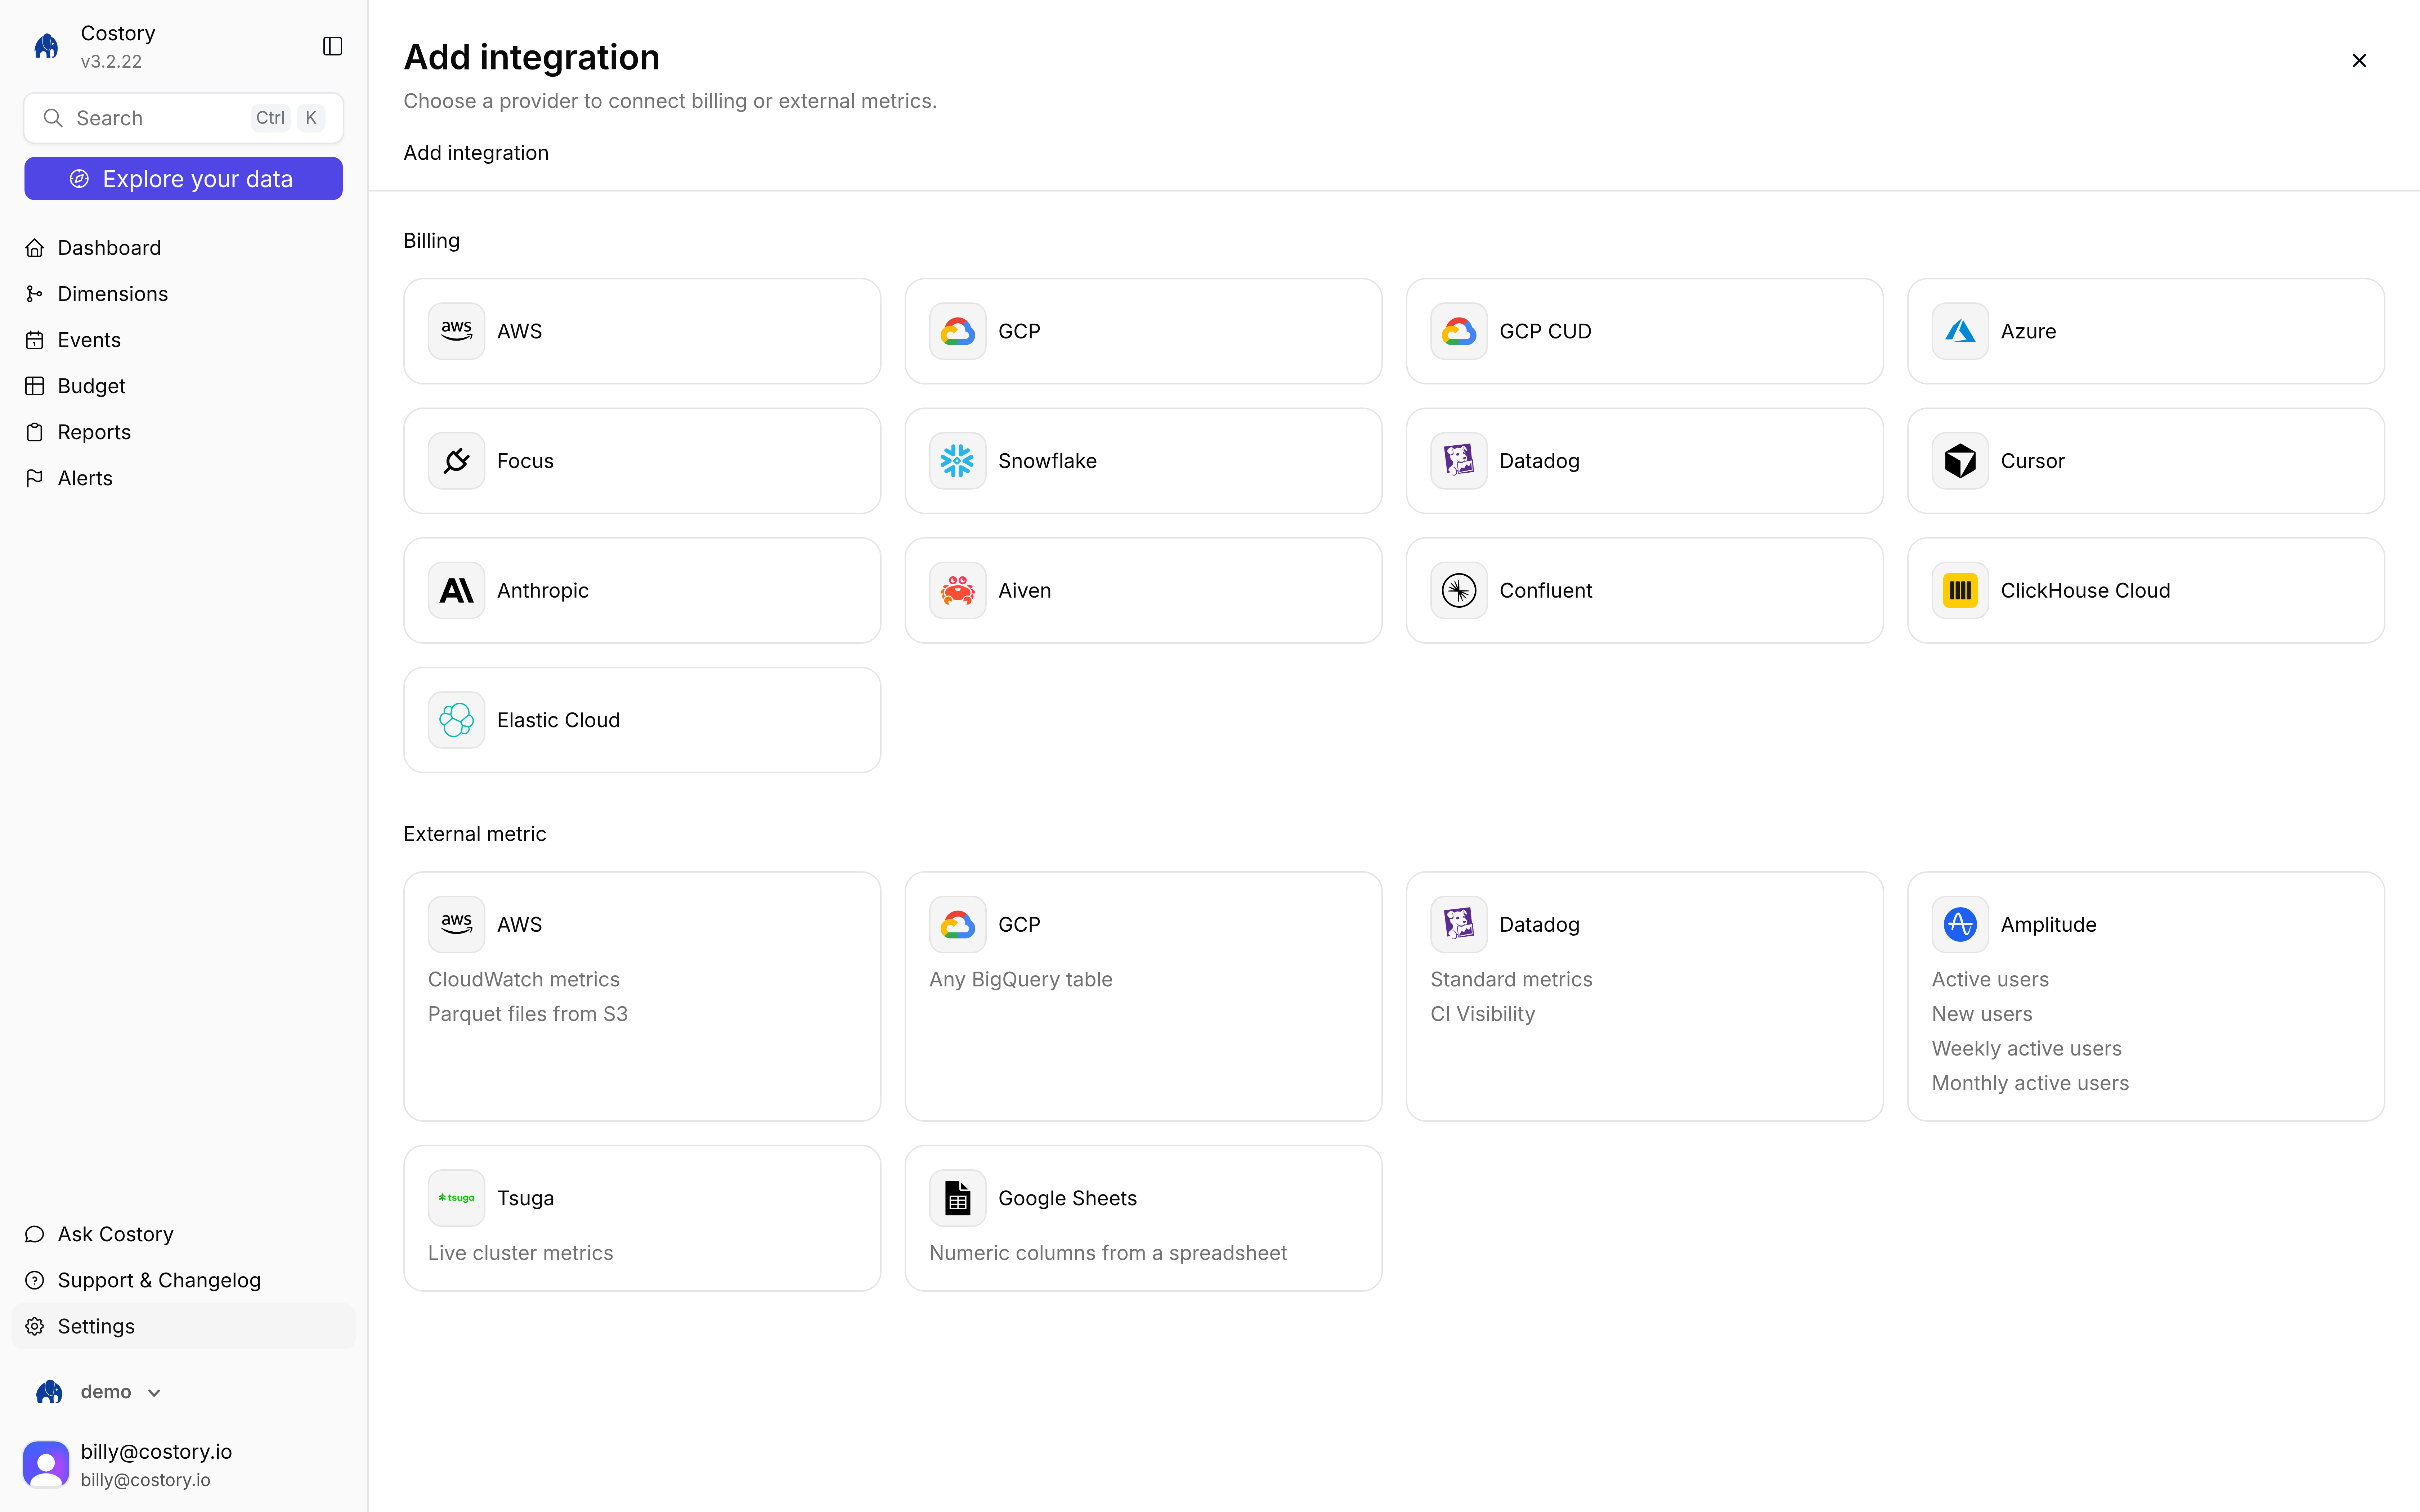Click 'CloudWatch metrics' text
This screenshot has height=1512, width=2420.
coord(524,980)
